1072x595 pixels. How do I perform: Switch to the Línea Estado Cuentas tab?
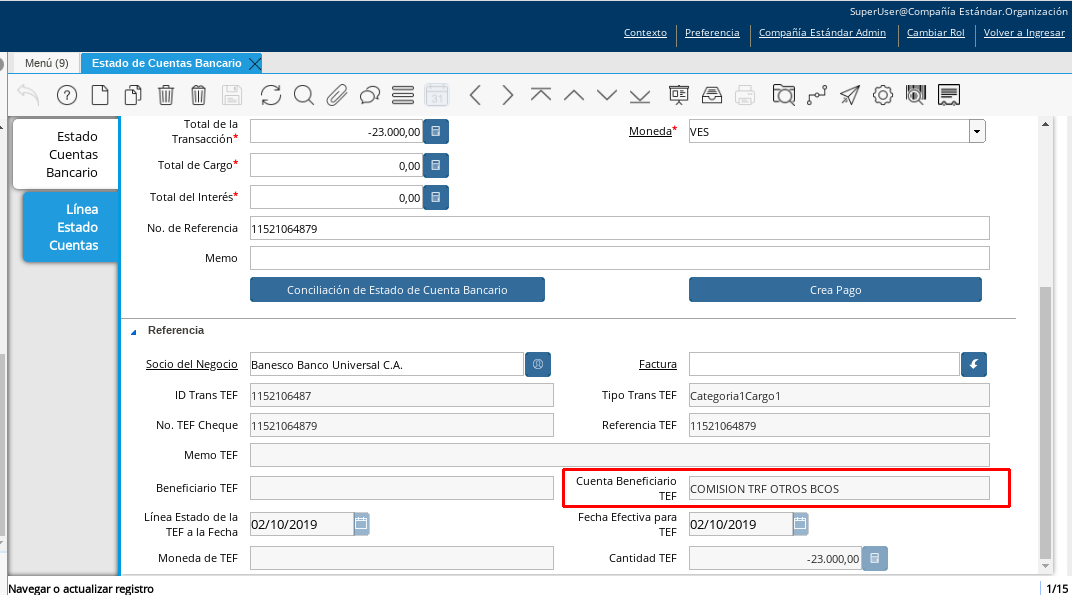tap(72, 227)
